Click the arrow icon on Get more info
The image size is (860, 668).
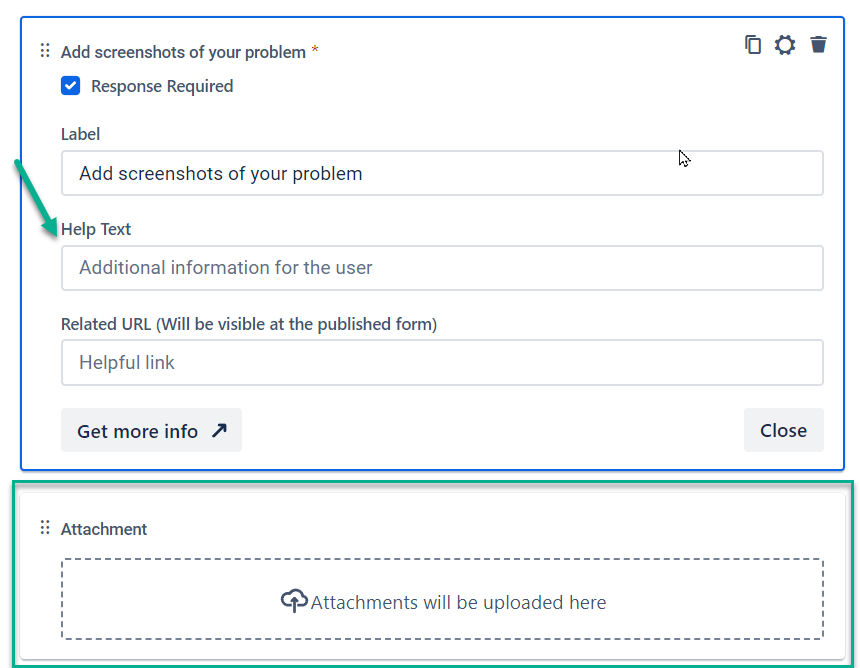[x=219, y=430]
